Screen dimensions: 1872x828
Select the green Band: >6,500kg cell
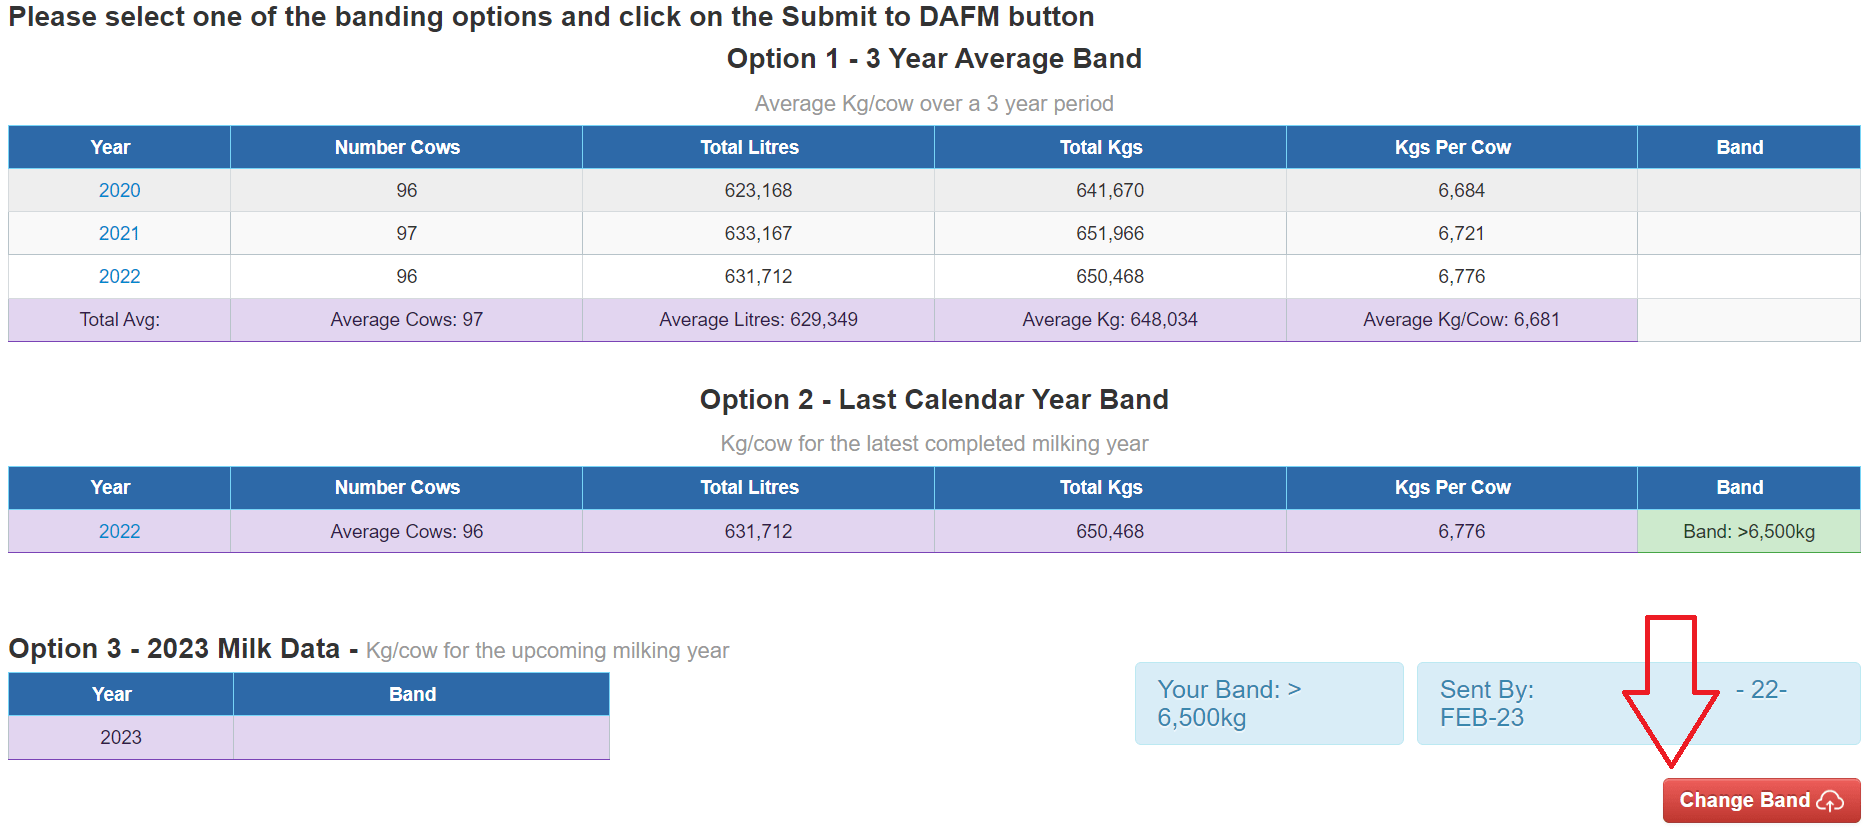click(x=1748, y=531)
